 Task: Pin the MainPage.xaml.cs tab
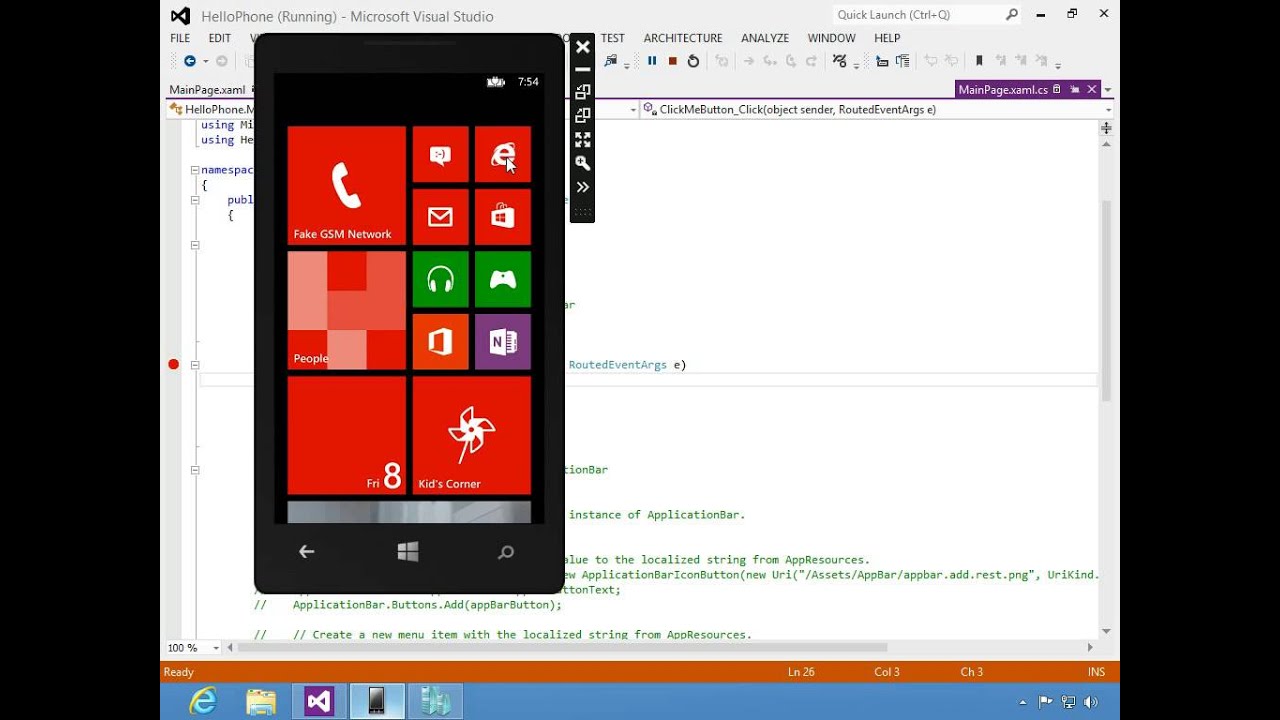1075,90
